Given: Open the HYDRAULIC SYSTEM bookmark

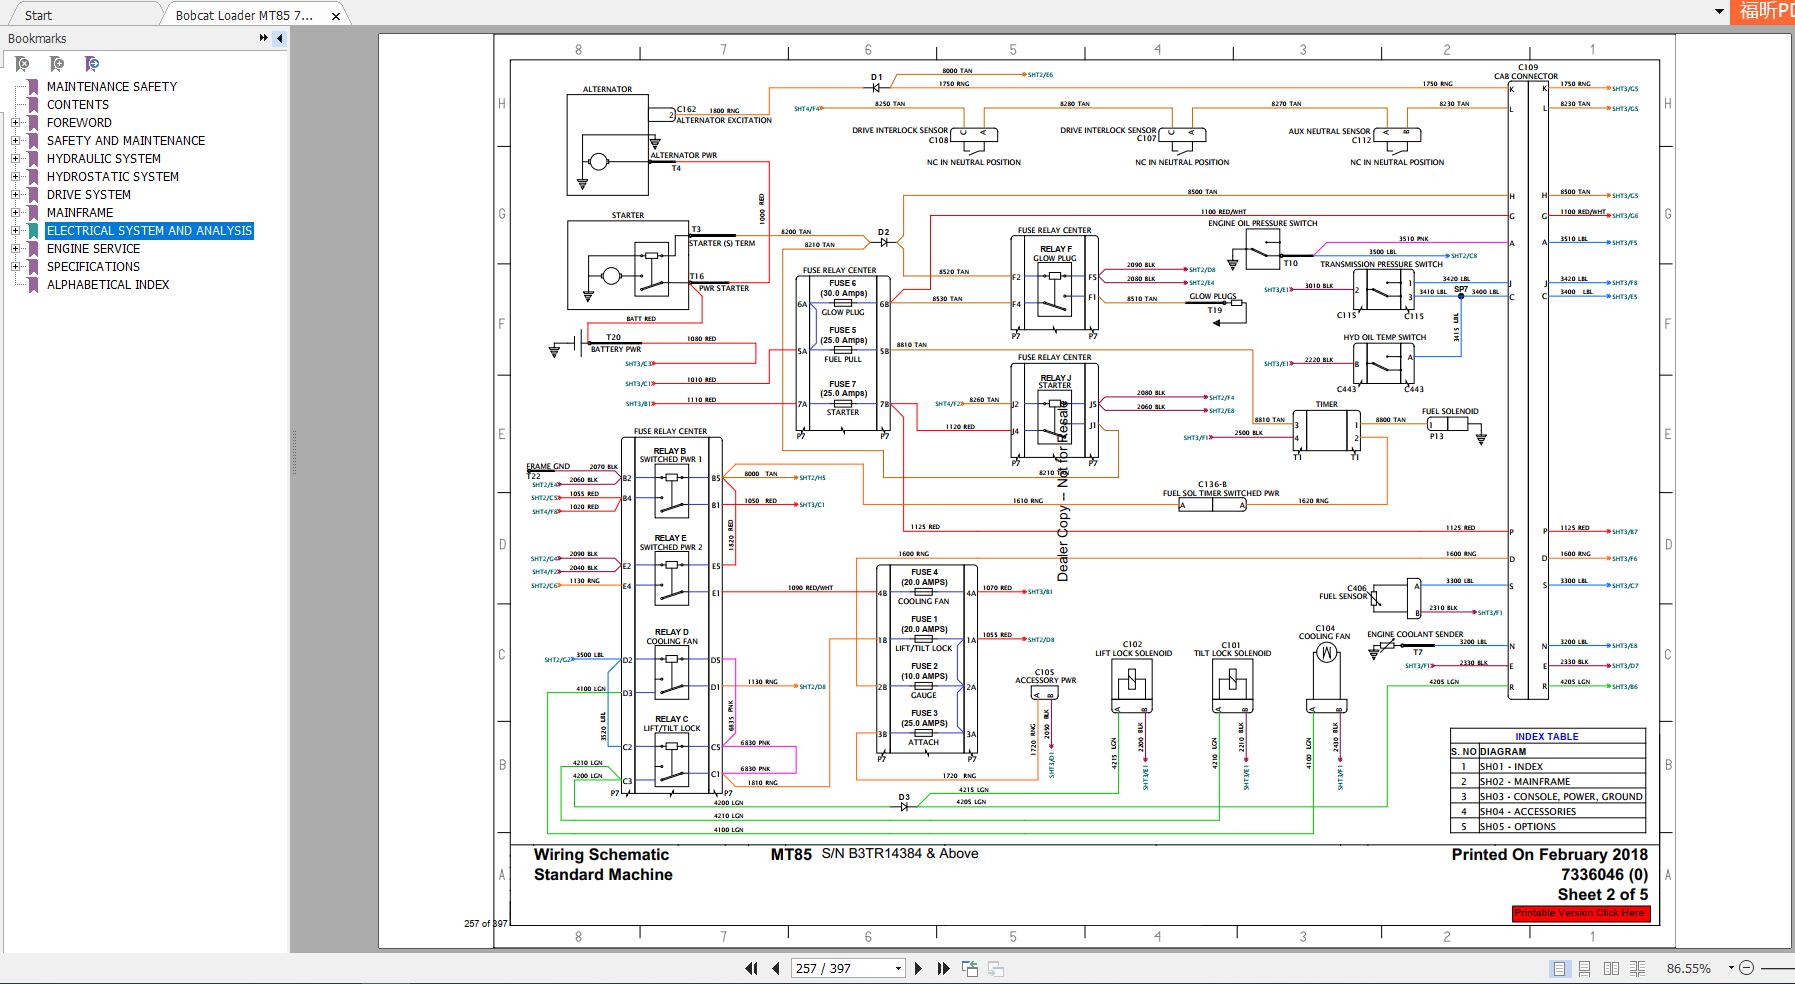Looking at the screenshot, I should [104, 159].
